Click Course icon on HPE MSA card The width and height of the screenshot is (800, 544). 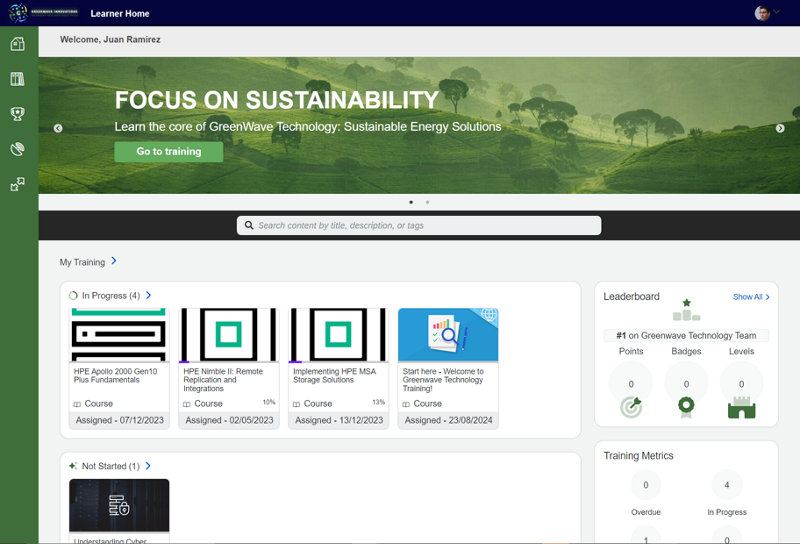point(296,404)
